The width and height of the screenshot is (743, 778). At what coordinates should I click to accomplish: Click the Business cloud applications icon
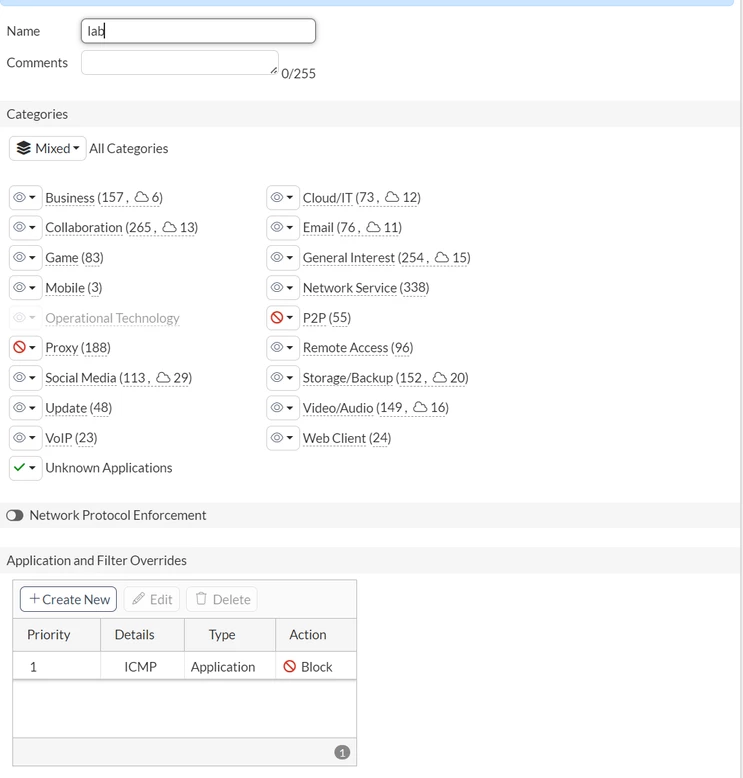141,196
